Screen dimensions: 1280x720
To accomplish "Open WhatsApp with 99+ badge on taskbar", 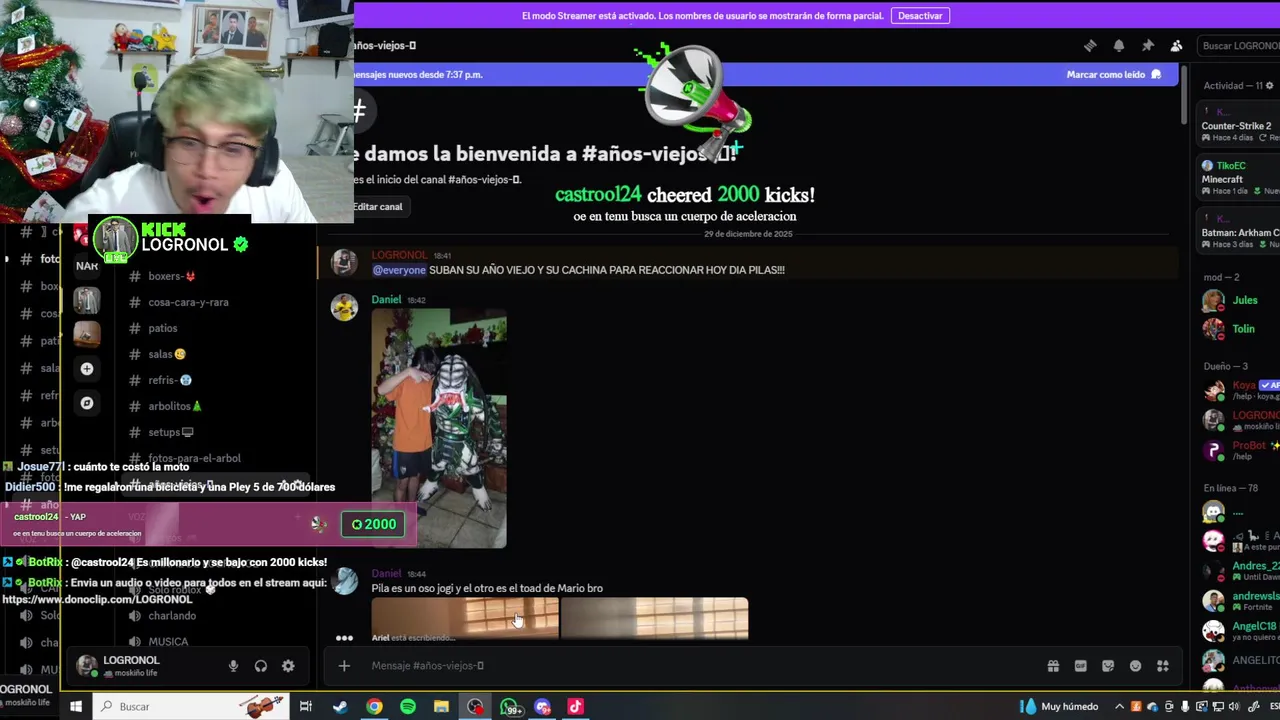I will [x=510, y=707].
